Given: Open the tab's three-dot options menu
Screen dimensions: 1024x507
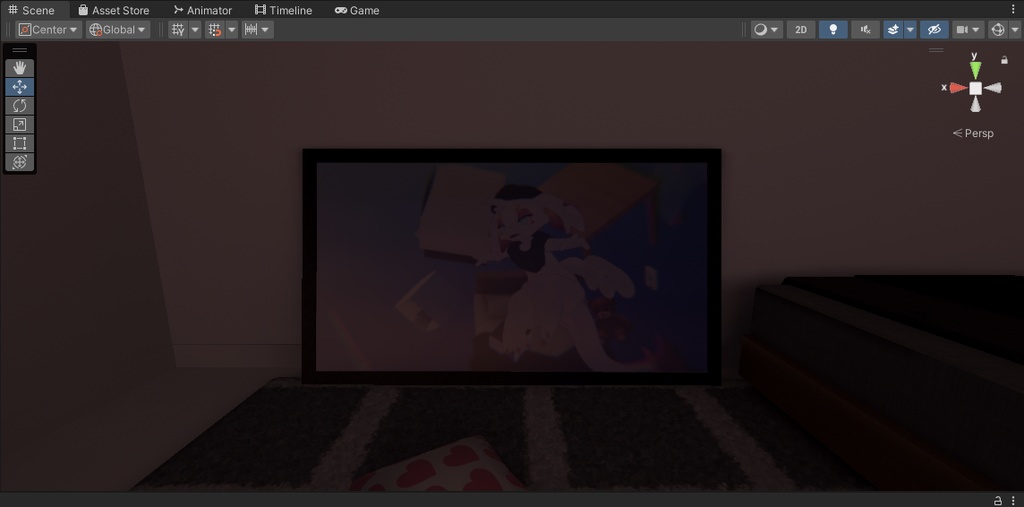Looking at the screenshot, I should click(x=1014, y=9).
